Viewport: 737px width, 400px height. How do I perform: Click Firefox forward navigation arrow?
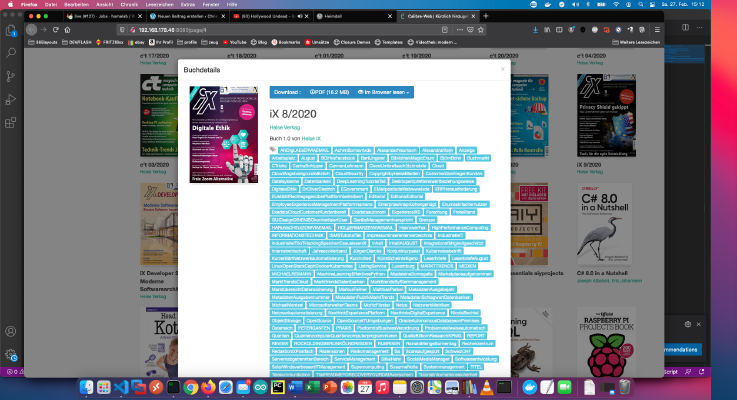click(x=44, y=30)
